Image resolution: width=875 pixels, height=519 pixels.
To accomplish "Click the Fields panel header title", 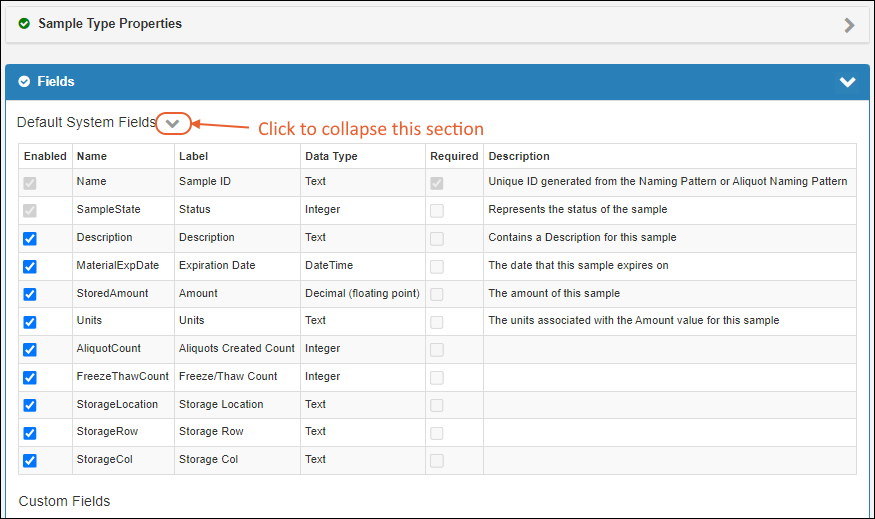I will (56, 82).
